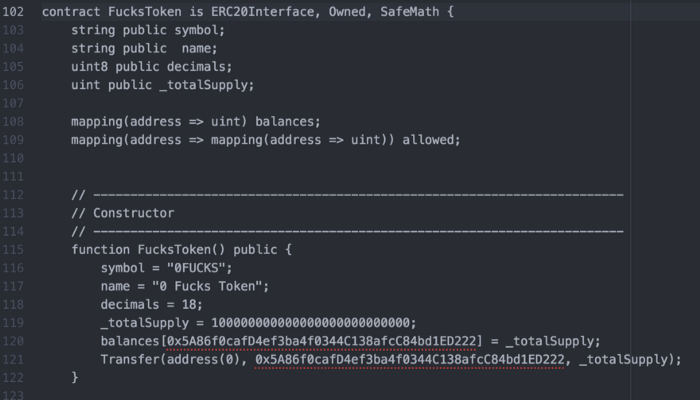Click the large total supply number literal
The width and height of the screenshot is (700, 400).
(x=314, y=321)
